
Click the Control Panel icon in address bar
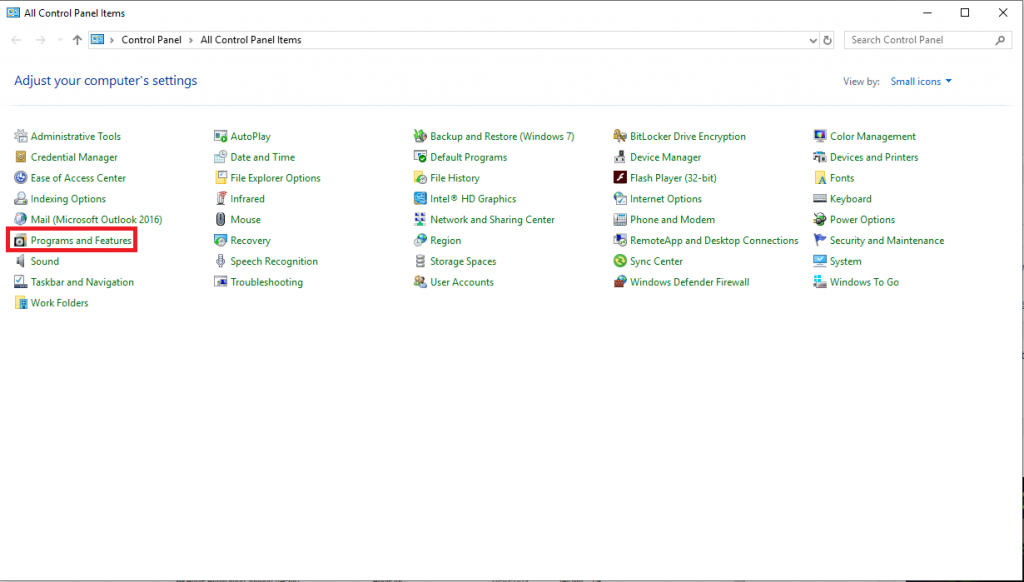point(97,40)
